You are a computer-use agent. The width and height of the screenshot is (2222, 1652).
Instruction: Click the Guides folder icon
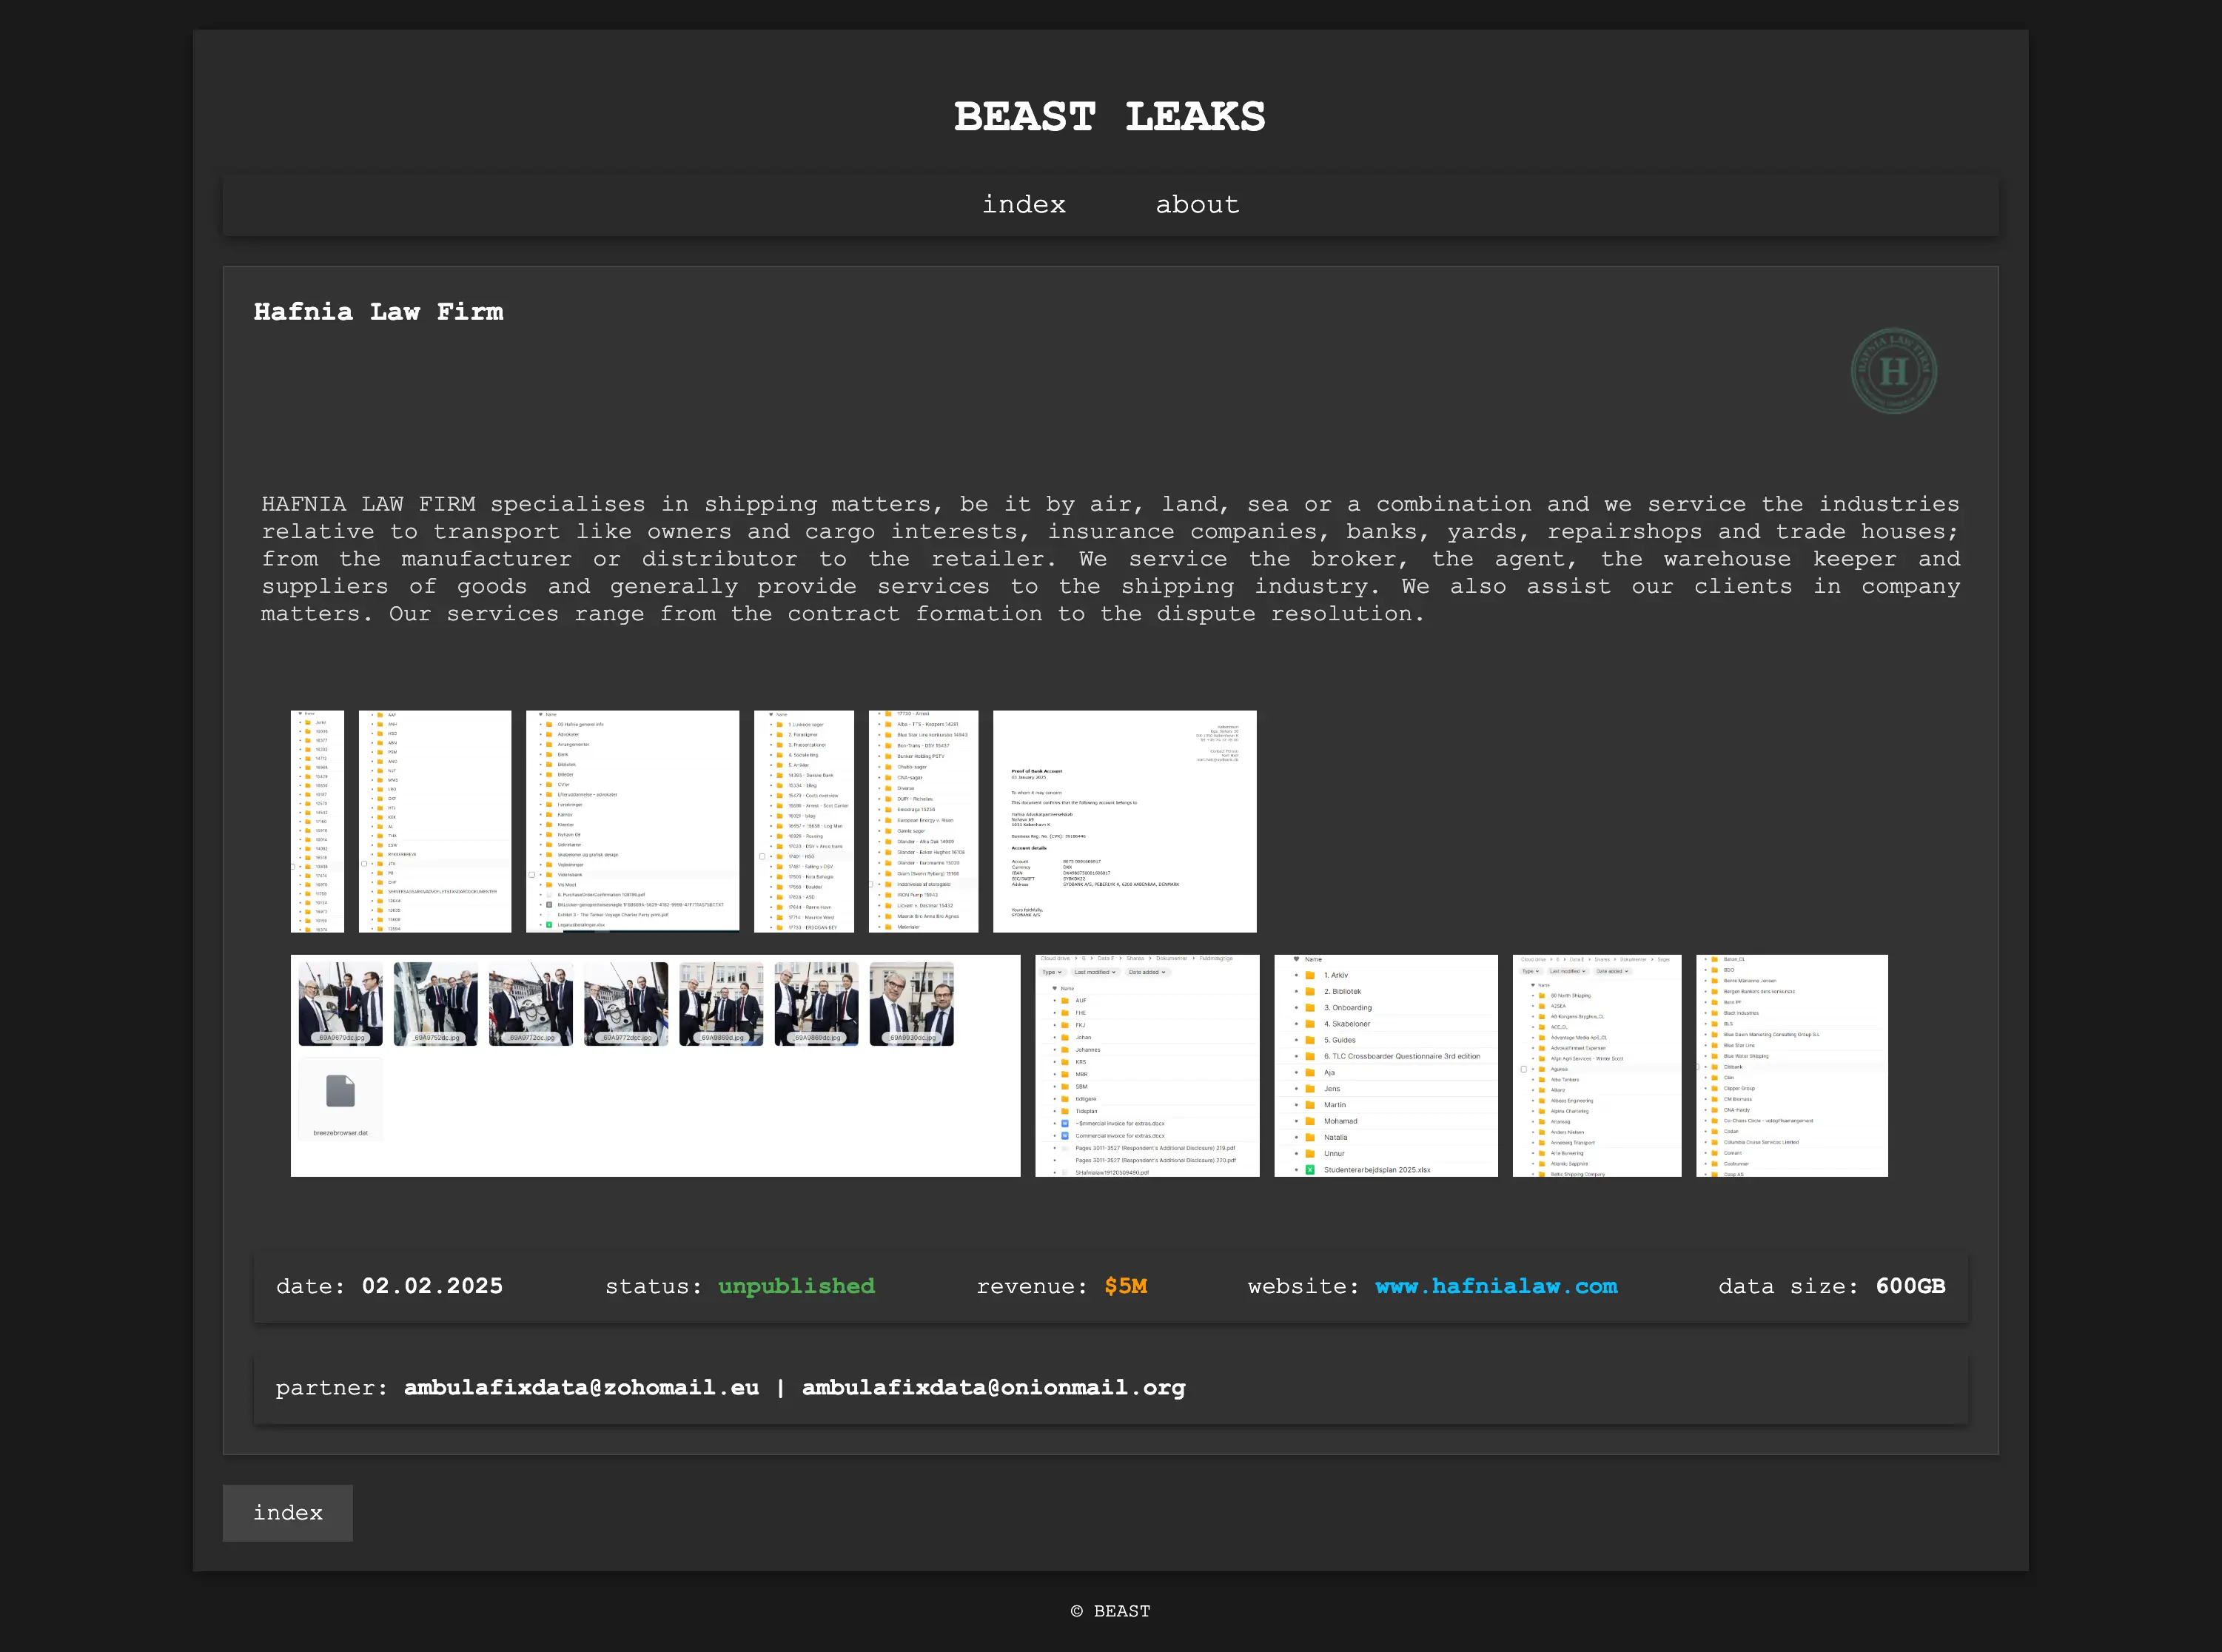(1310, 1040)
